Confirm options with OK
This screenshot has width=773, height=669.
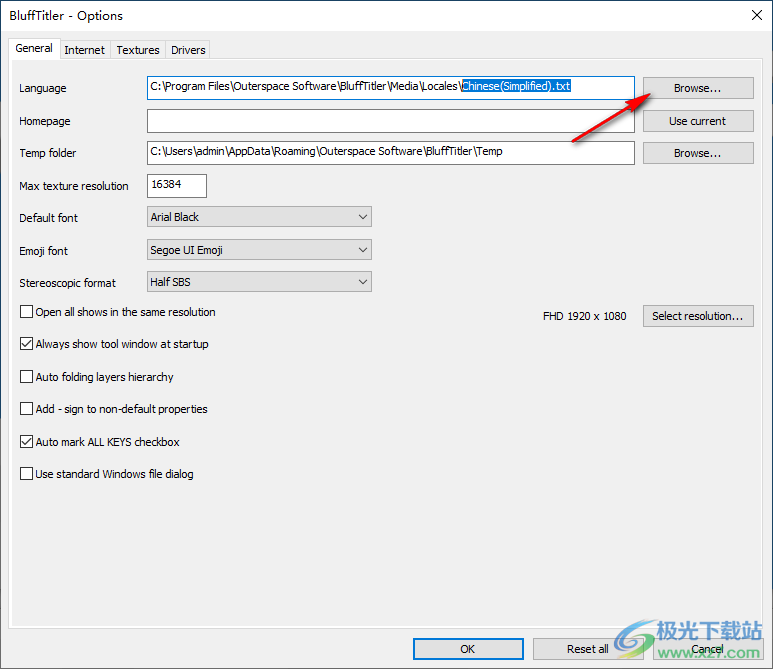(468, 649)
